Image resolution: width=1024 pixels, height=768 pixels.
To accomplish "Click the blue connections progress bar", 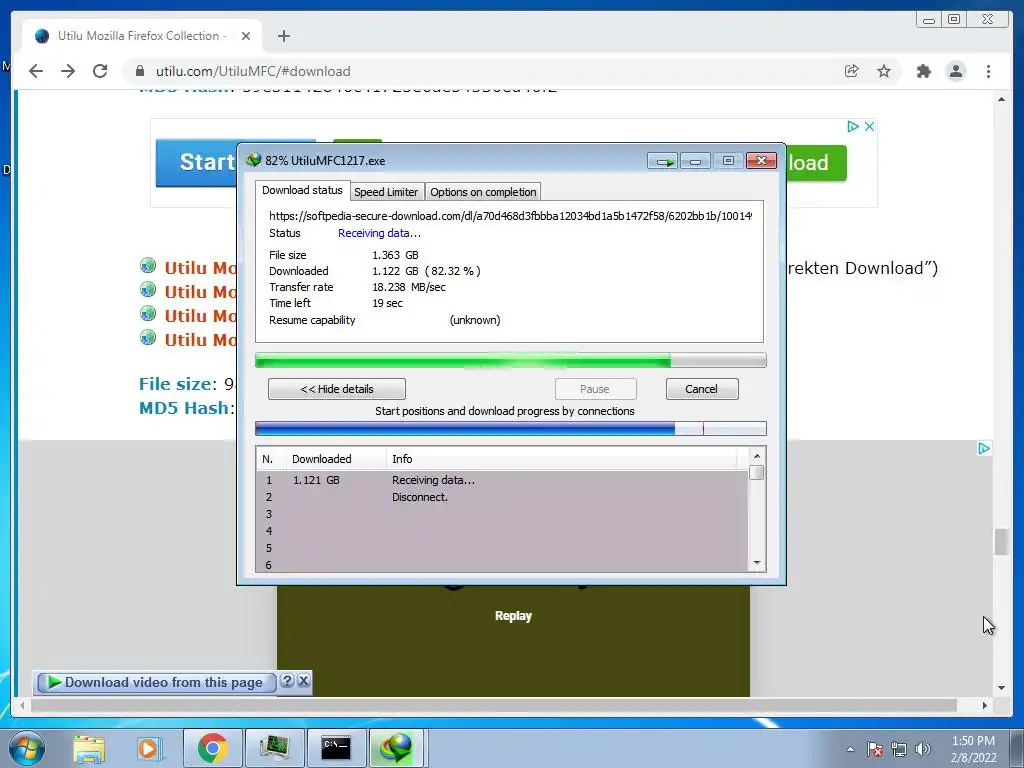I will click(x=510, y=428).
